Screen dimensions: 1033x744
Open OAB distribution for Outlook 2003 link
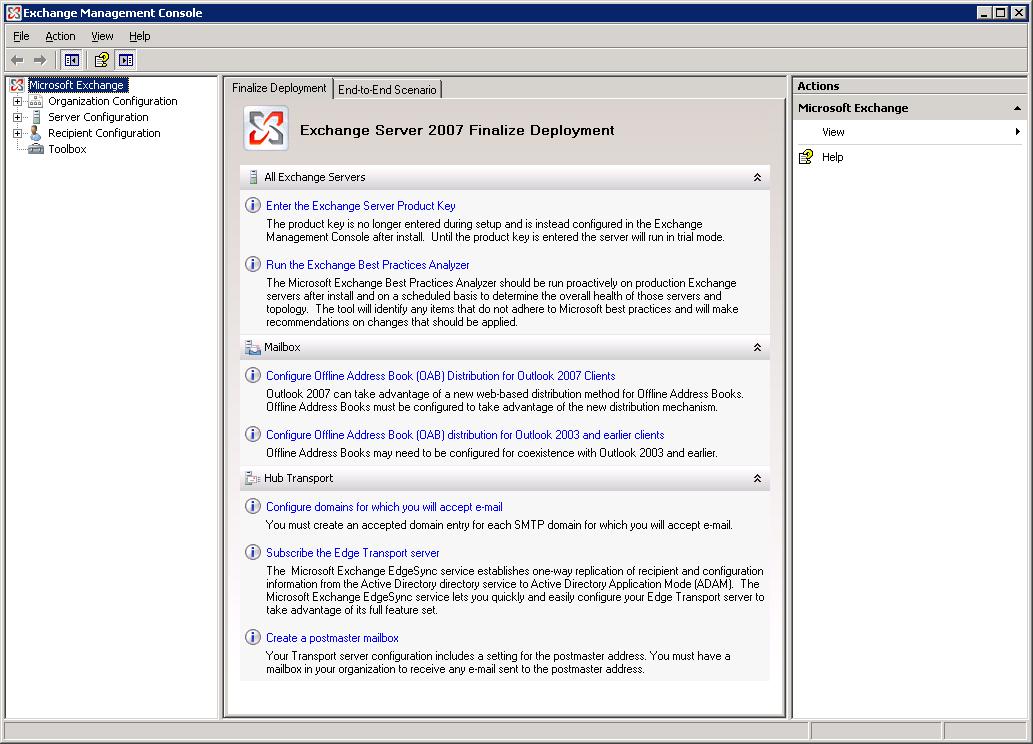pos(465,435)
